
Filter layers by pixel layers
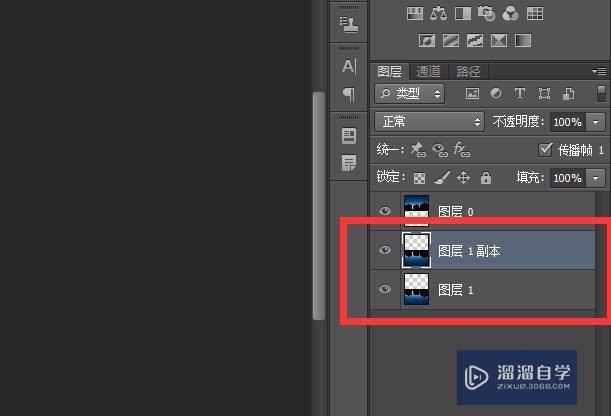tap(472, 93)
